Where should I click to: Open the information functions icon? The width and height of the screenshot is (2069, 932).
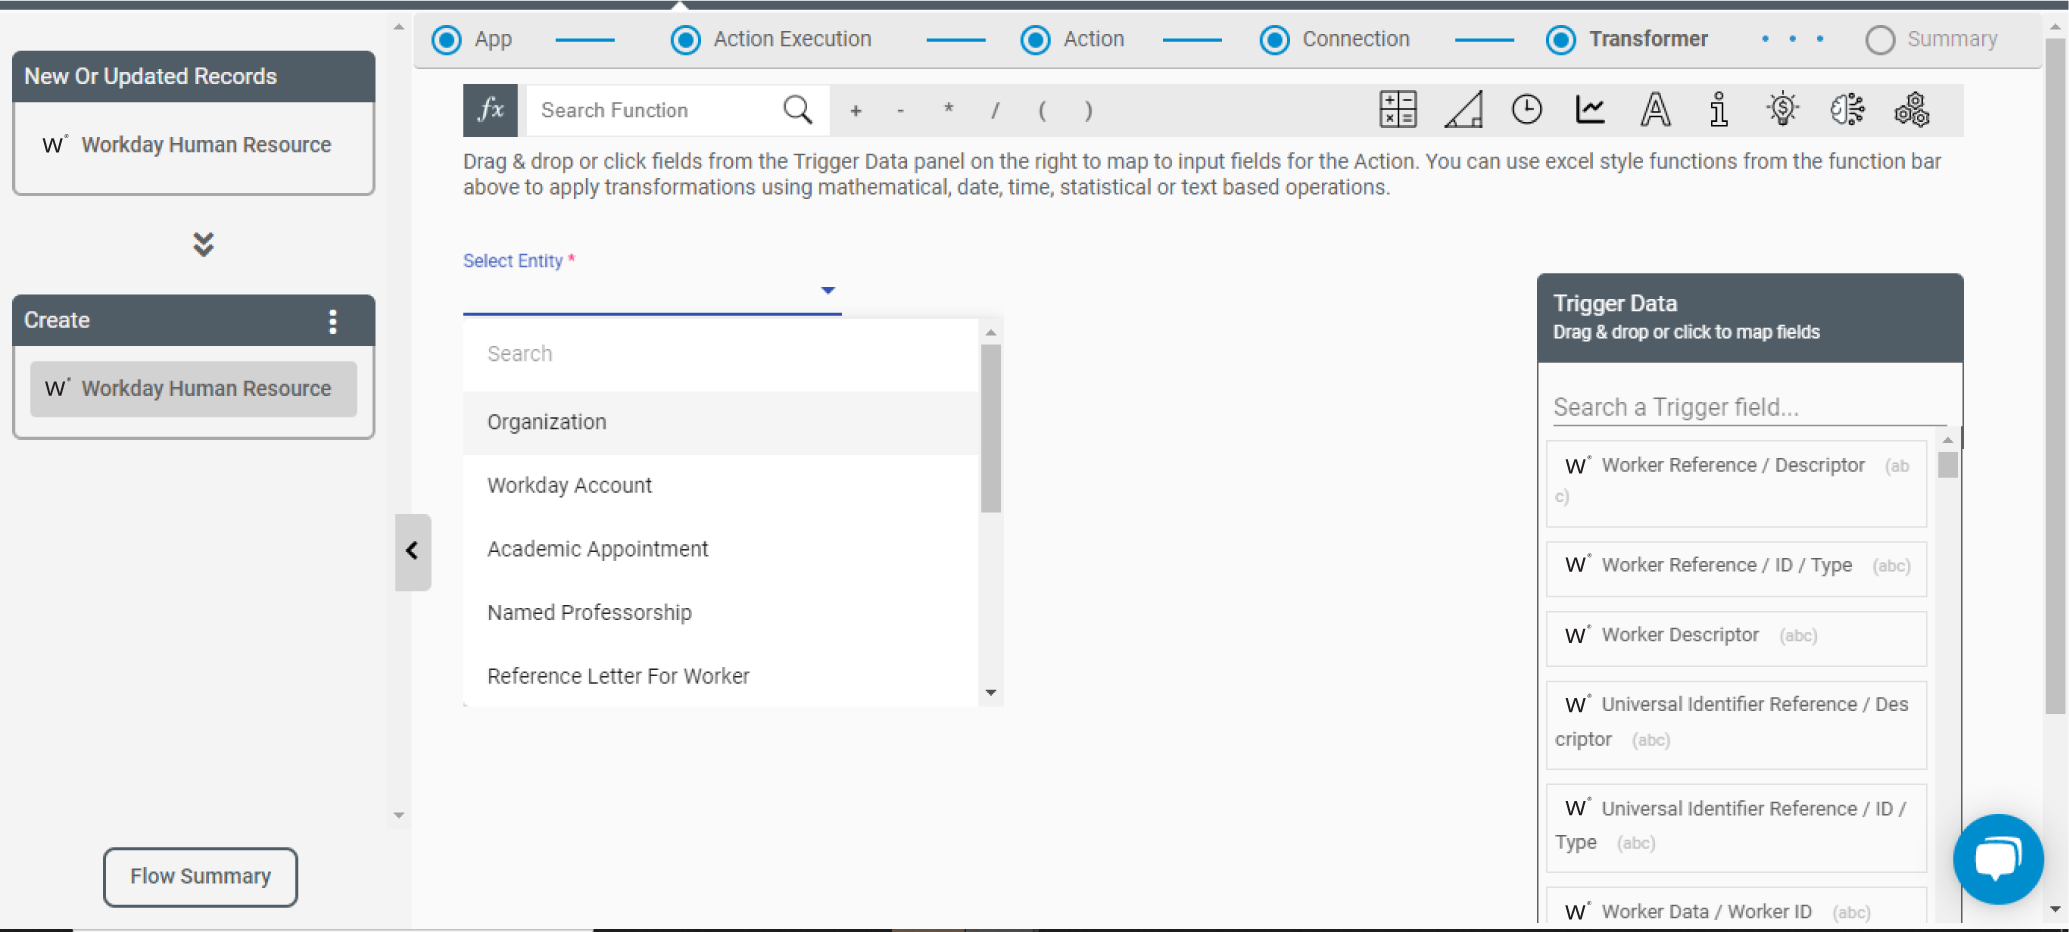1719,109
